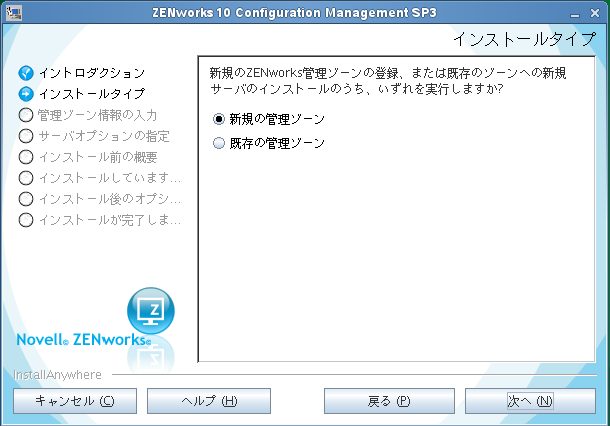Viewport: 610px width, 426px height.
Task: Open the window menu icon in title bar
Action: pos(14,13)
